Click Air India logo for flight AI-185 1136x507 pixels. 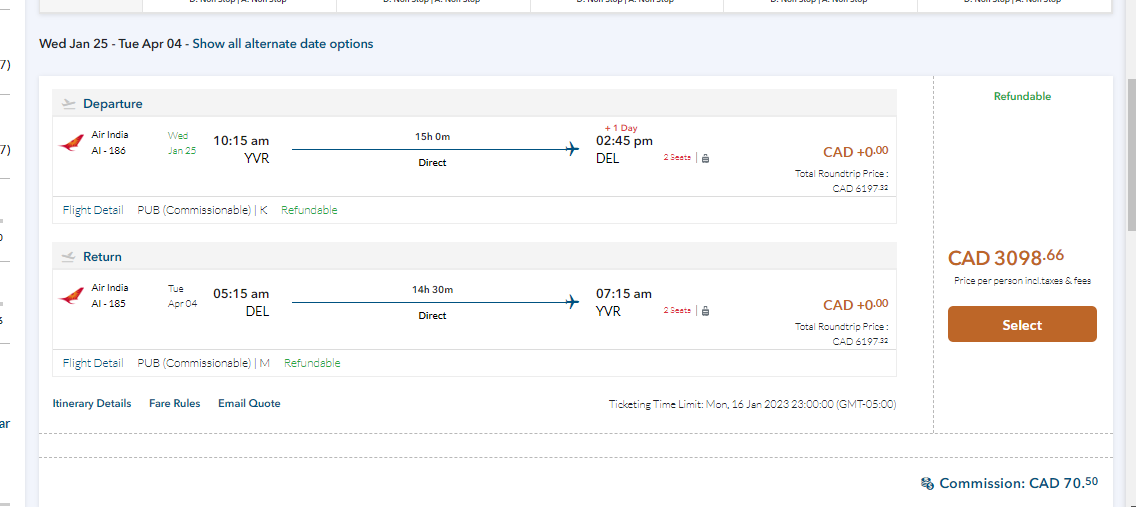[x=71, y=296]
